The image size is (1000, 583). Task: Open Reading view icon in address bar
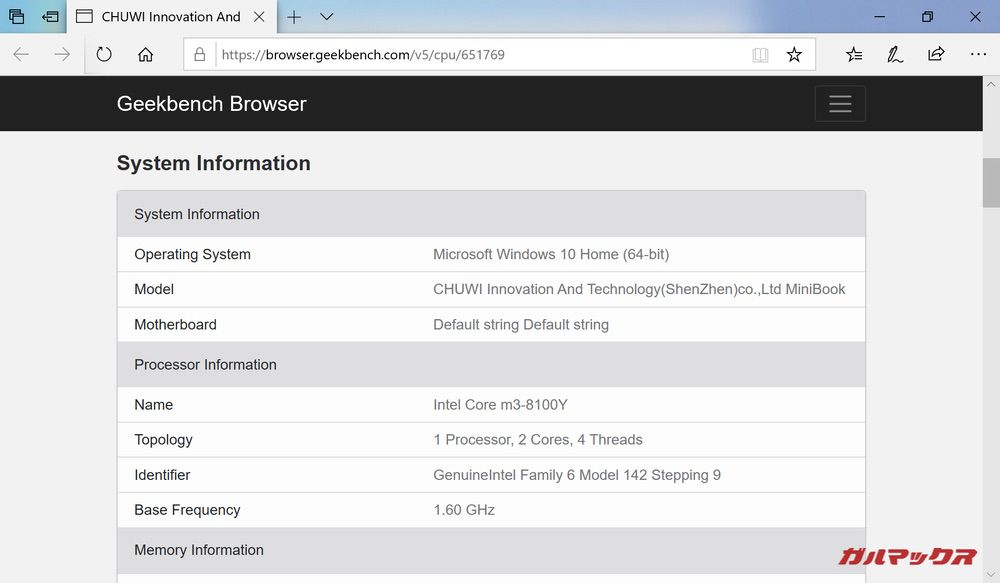760,55
